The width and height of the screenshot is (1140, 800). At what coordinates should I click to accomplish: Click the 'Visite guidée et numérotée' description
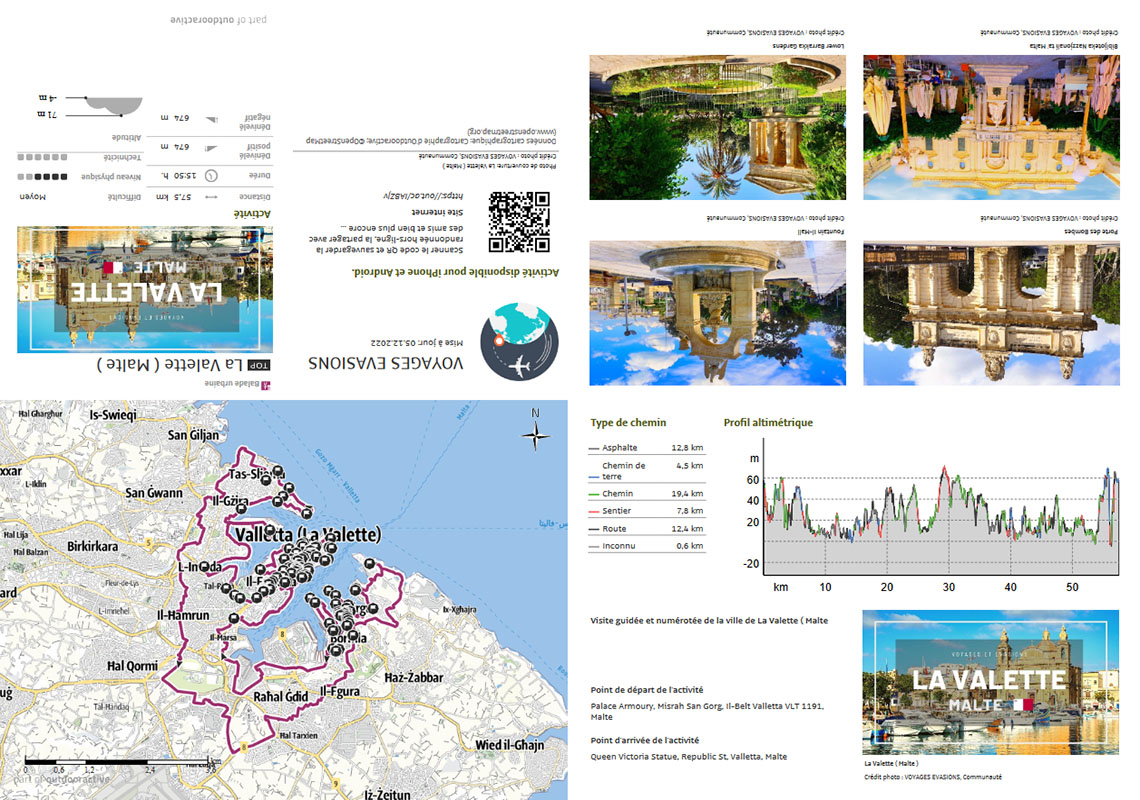(709, 621)
